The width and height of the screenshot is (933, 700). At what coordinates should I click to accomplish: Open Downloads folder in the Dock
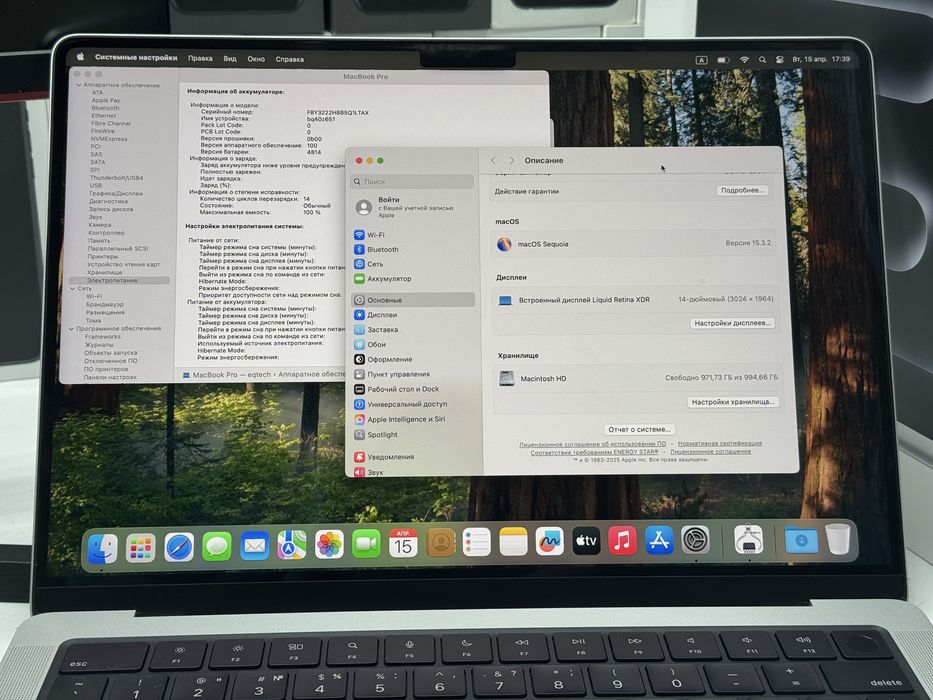[x=801, y=539]
